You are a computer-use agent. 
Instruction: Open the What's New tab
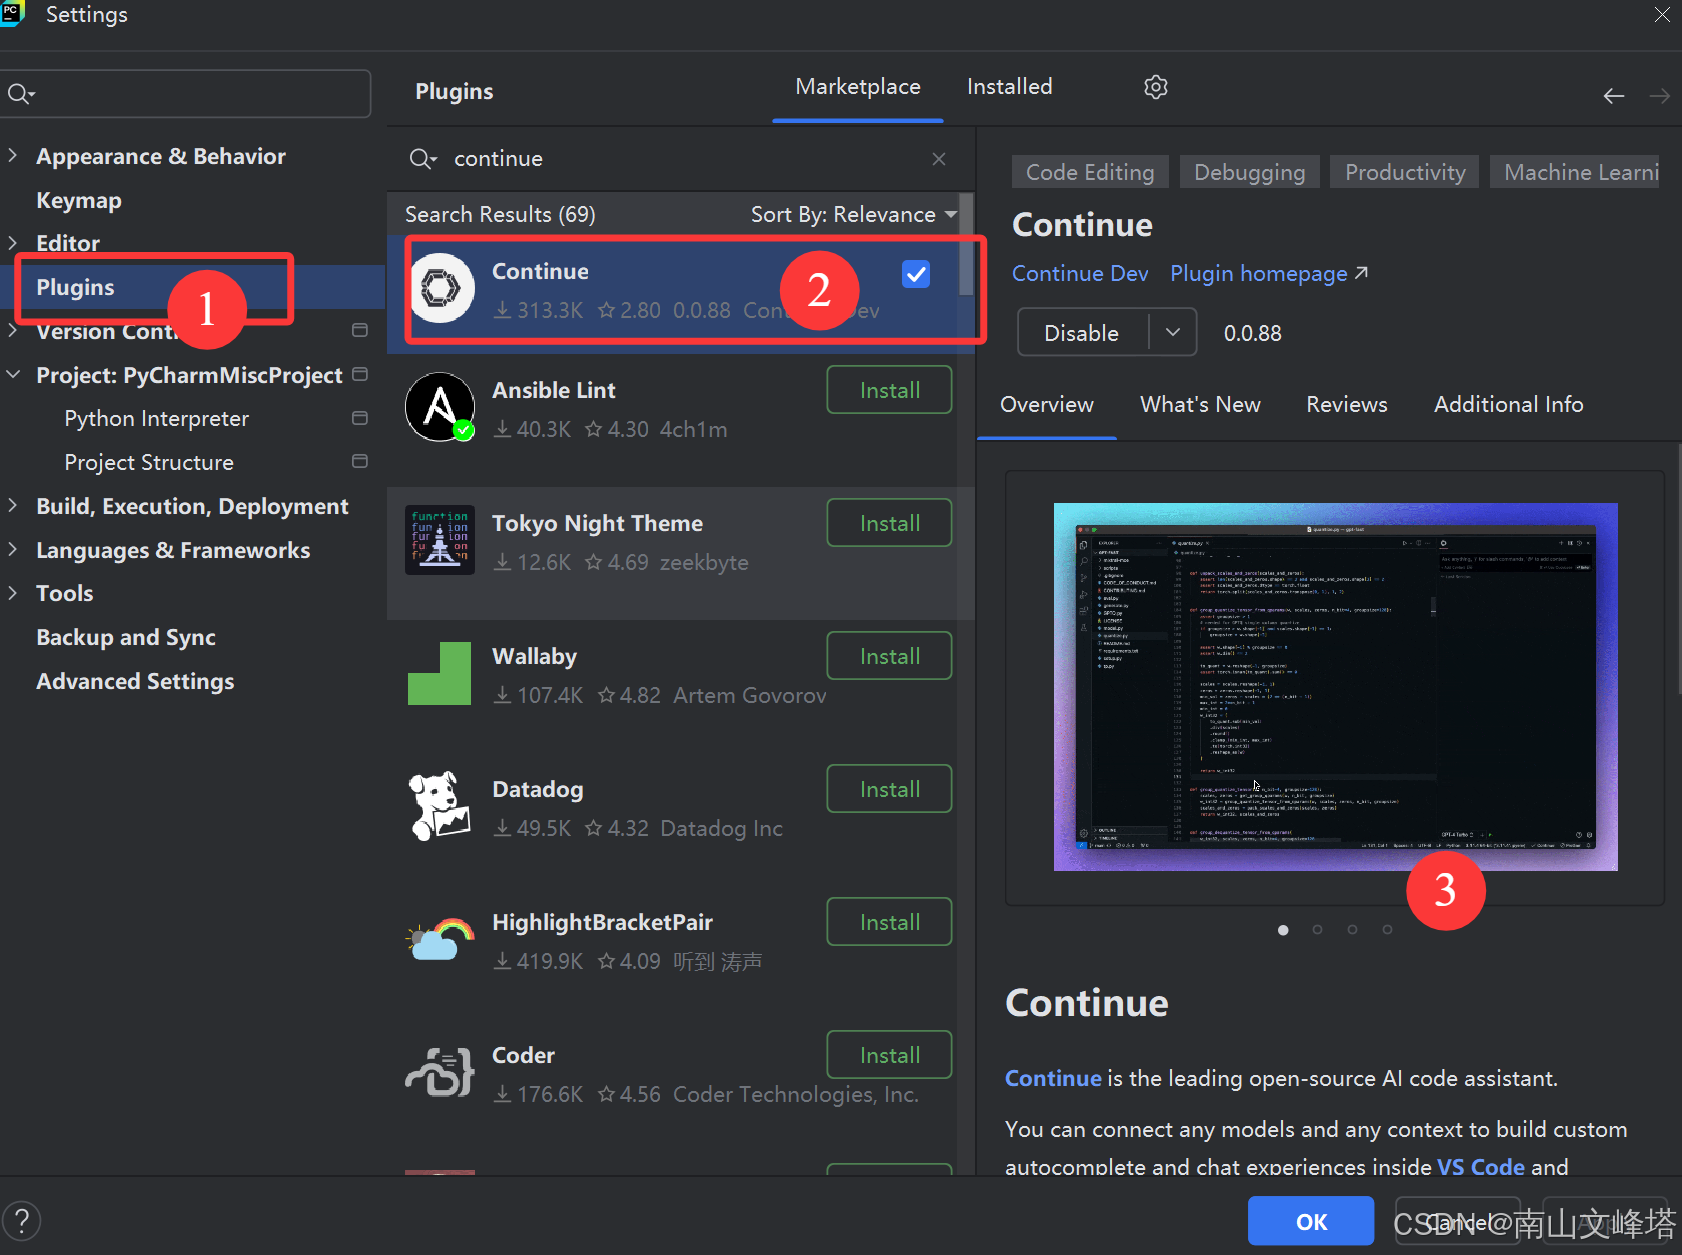1200,405
